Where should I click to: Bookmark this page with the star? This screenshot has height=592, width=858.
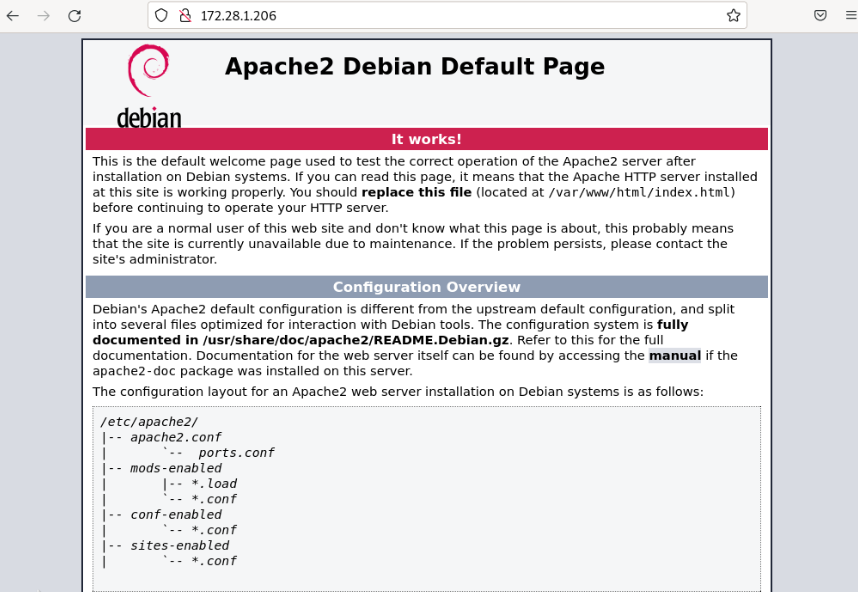coord(734,15)
